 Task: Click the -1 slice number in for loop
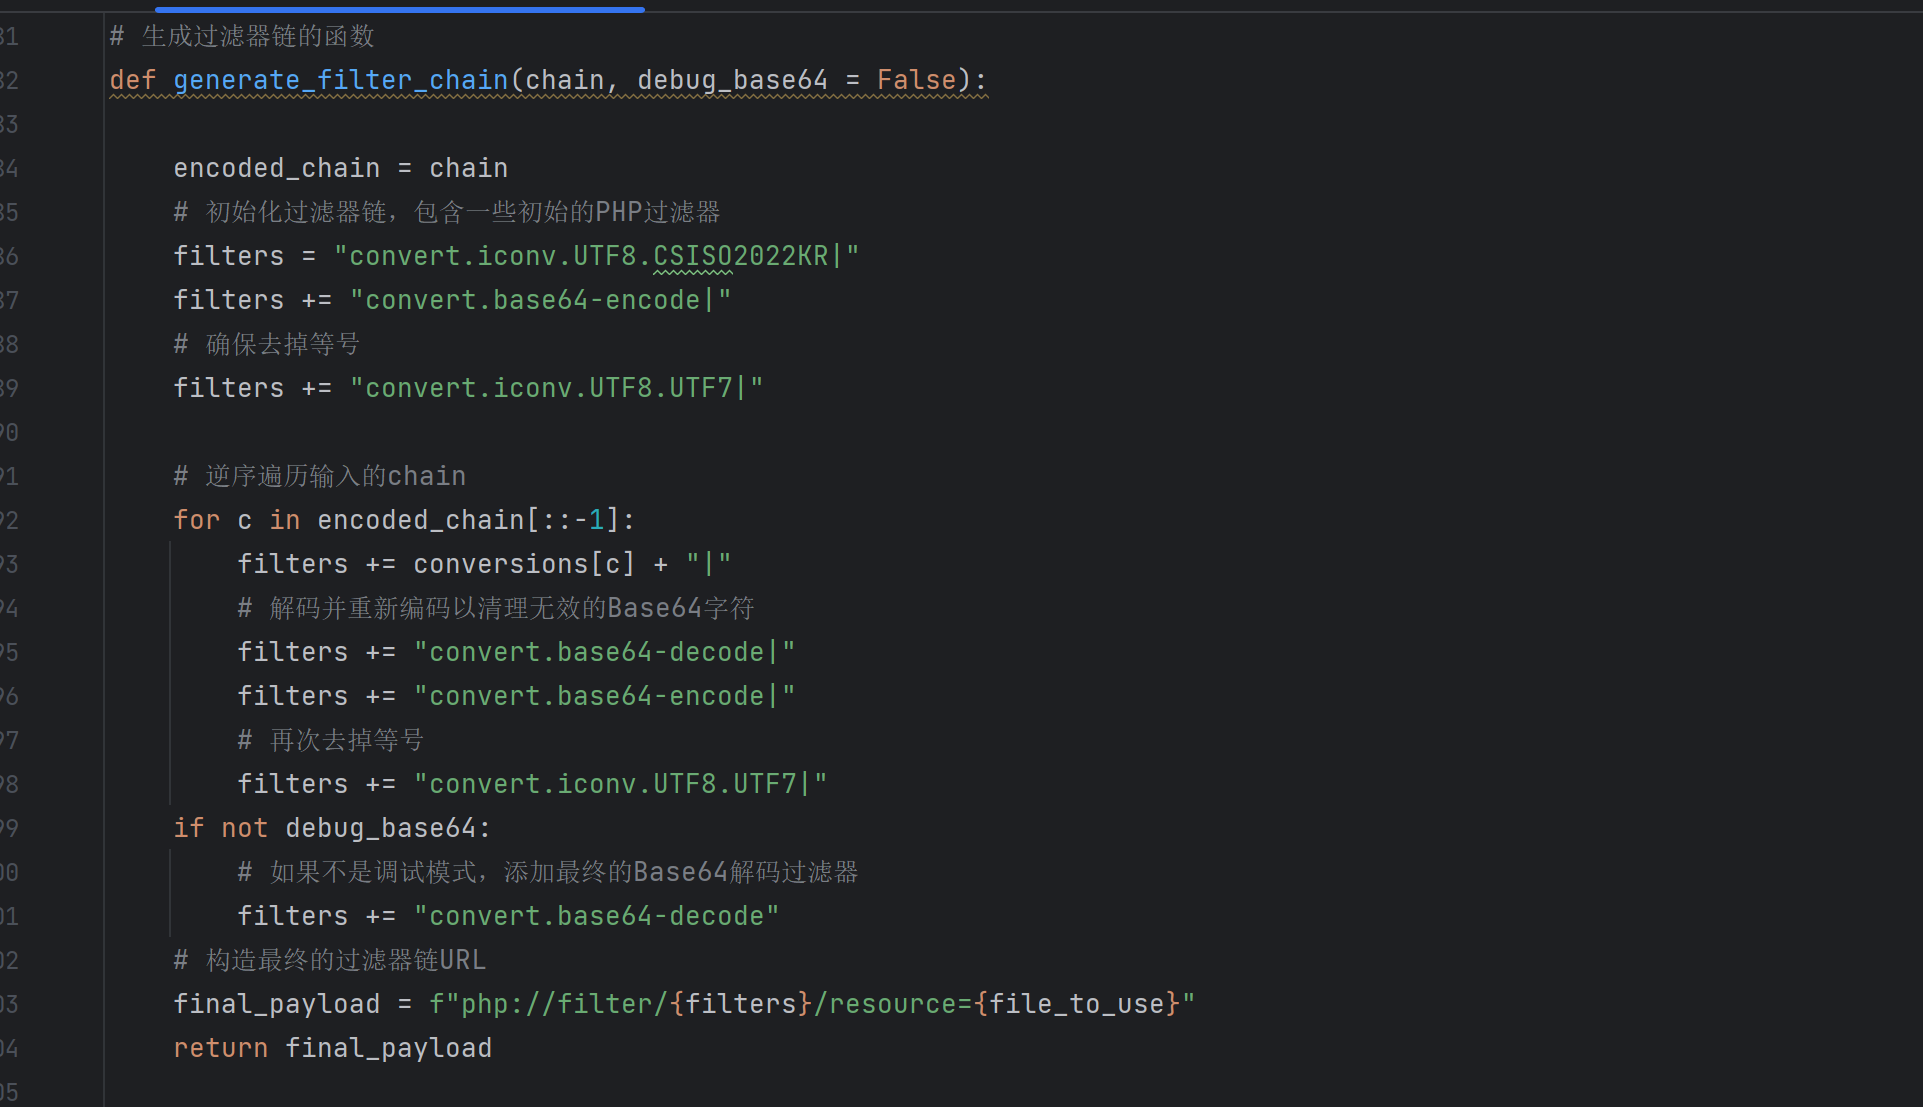590,520
